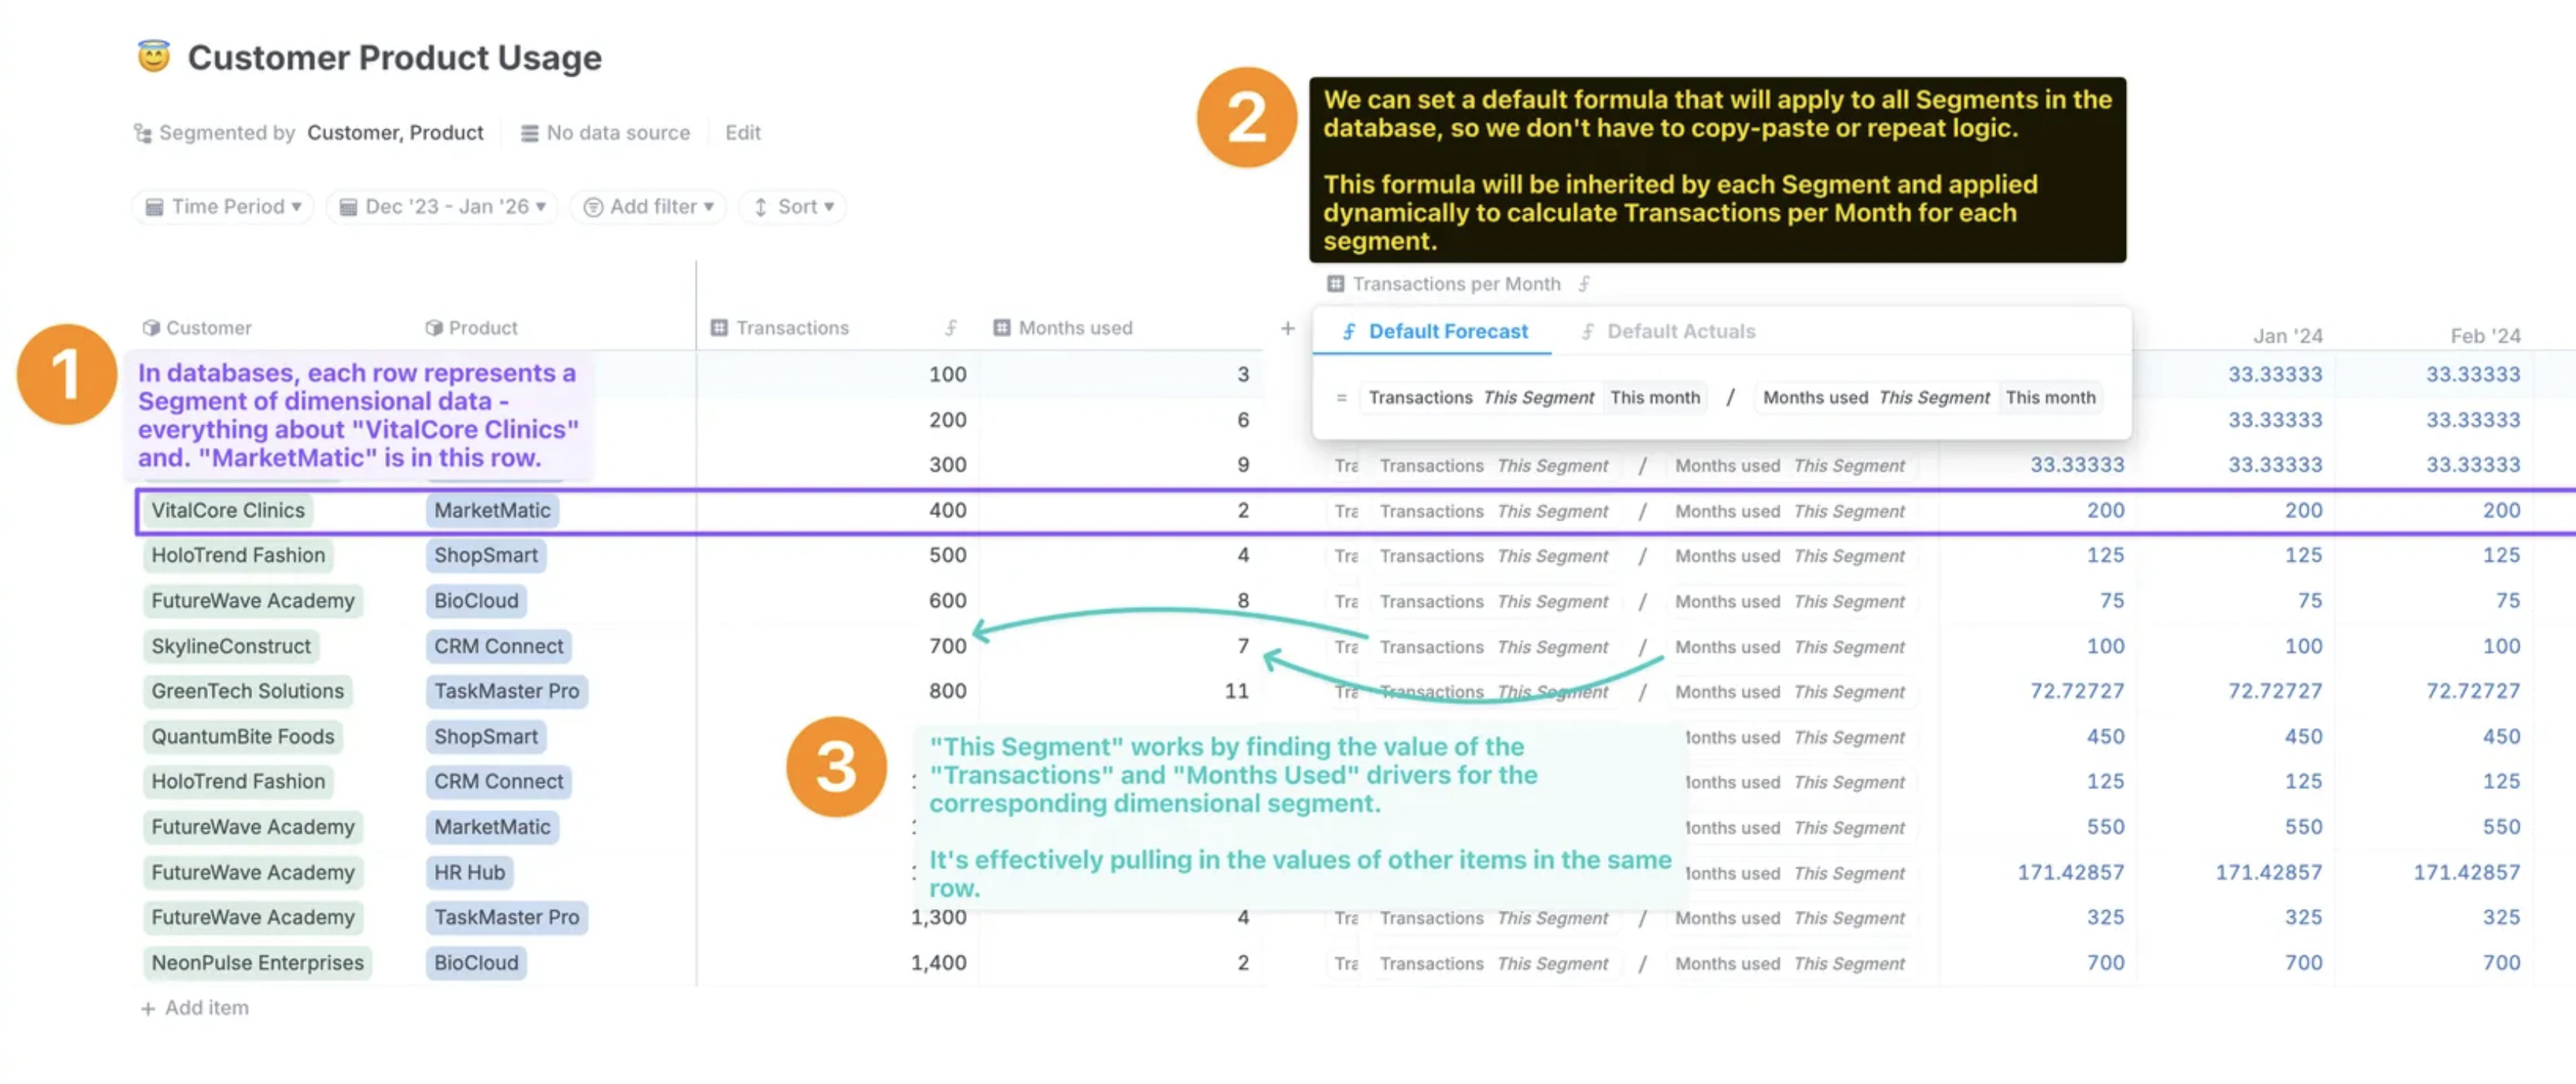Click the Product dimension cube icon

(433, 328)
